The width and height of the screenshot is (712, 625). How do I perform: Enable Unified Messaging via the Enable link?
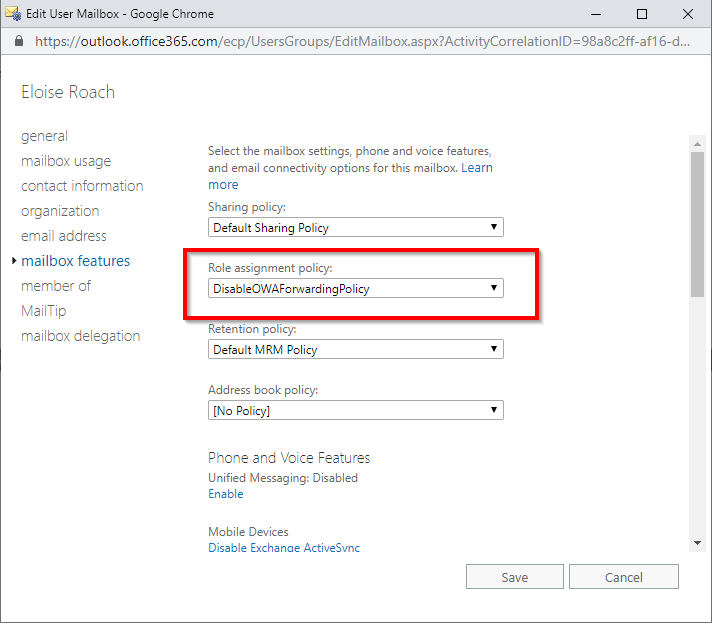pos(225,494)
